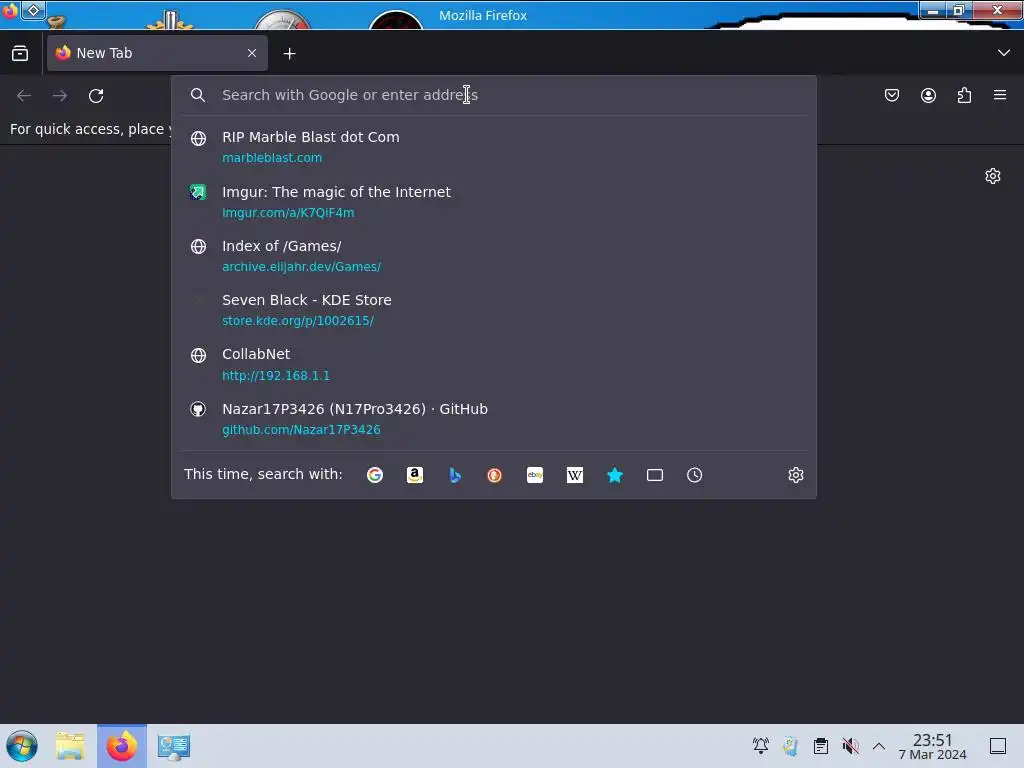Open the Firefox hamburger application menu
This screenshot has height=768, width=1024.
(1000, 95)
